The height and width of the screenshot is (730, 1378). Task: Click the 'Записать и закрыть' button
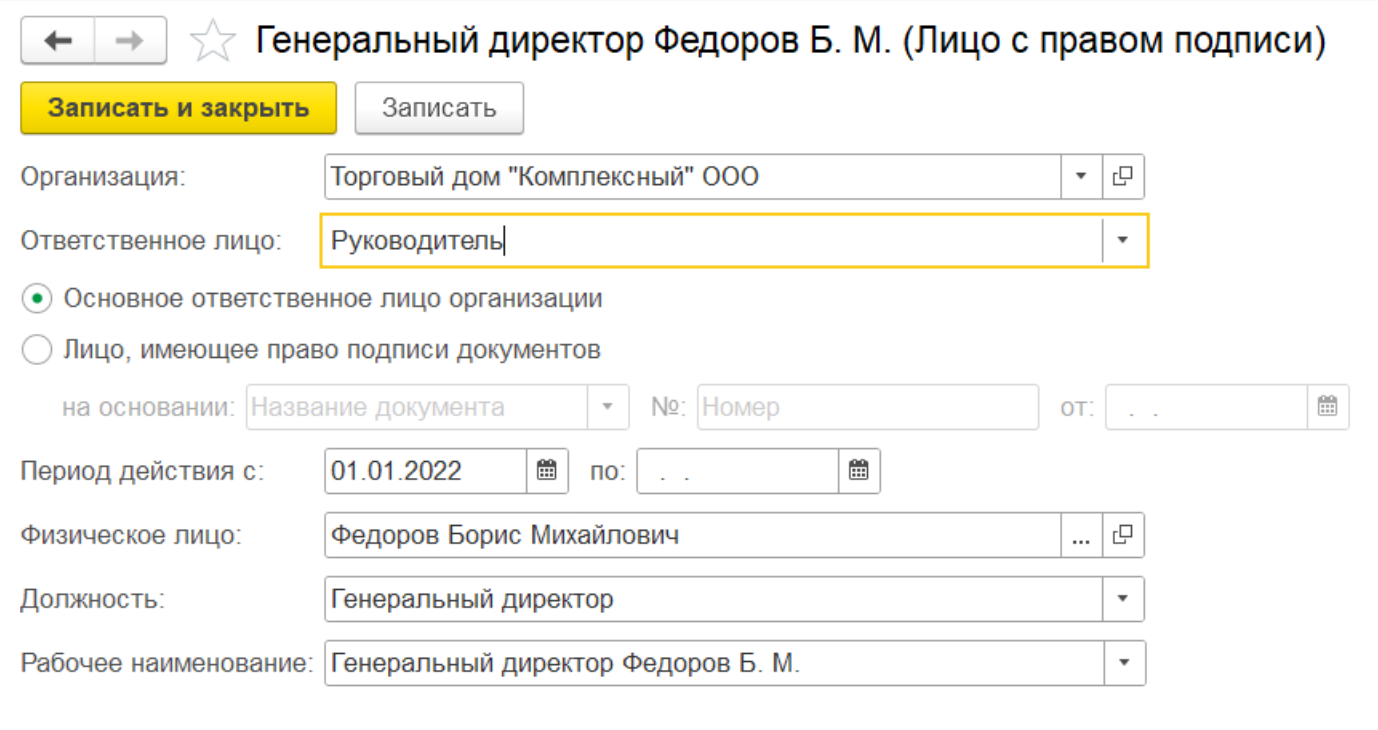pos(178,108)
